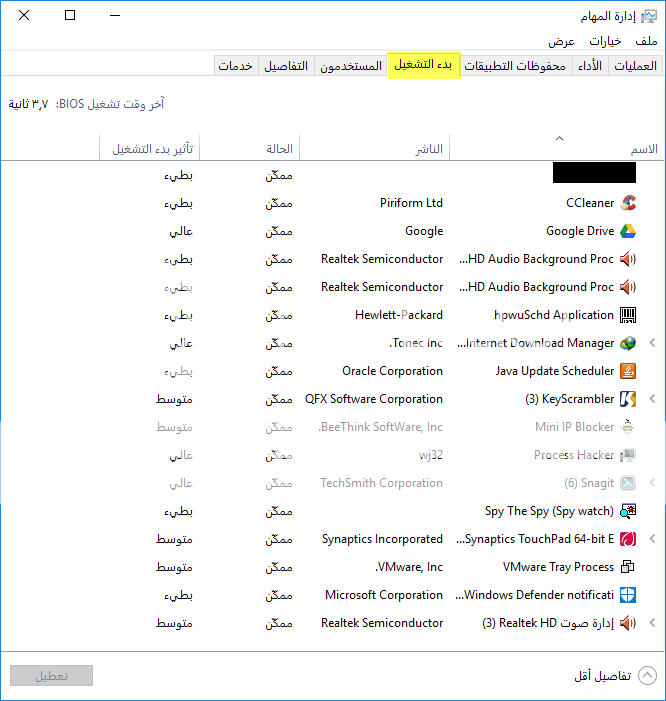Click the تعطيل (Disable) button
The width and height of the screenshot is (666, 701).
(x=51, y=676)
